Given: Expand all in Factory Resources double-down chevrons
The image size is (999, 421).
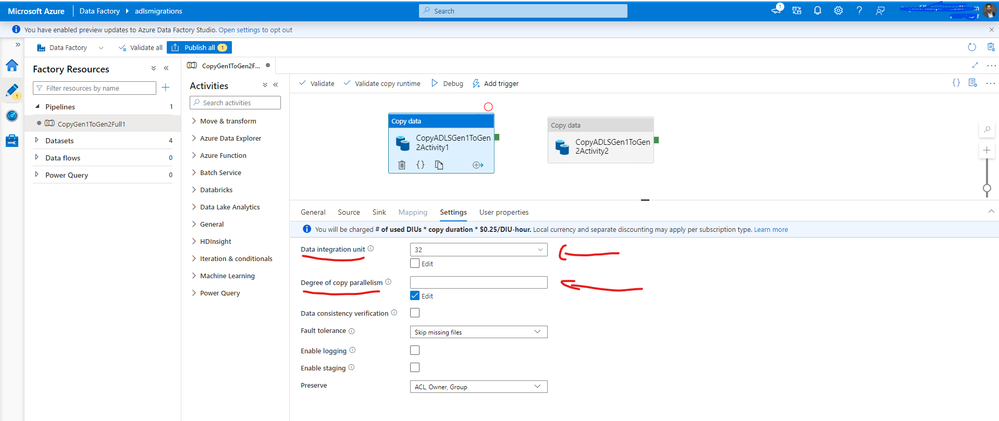Looking at the screenshot, I should pos(154,68).
